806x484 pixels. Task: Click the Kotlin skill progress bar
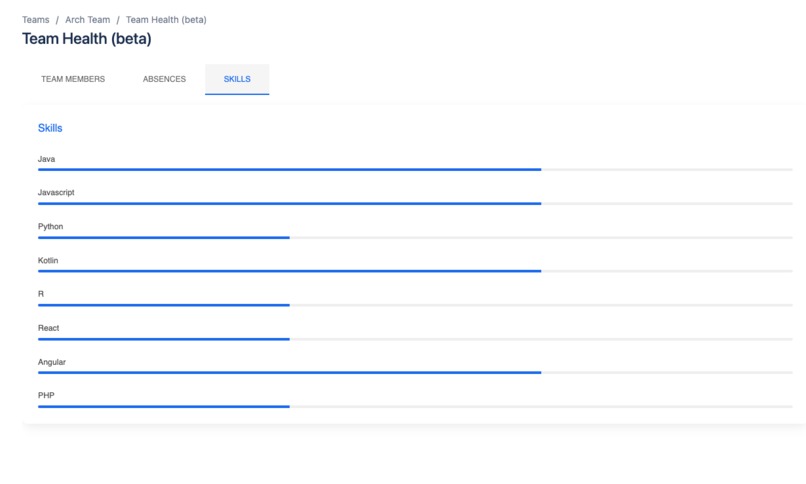tap(415, 271)
